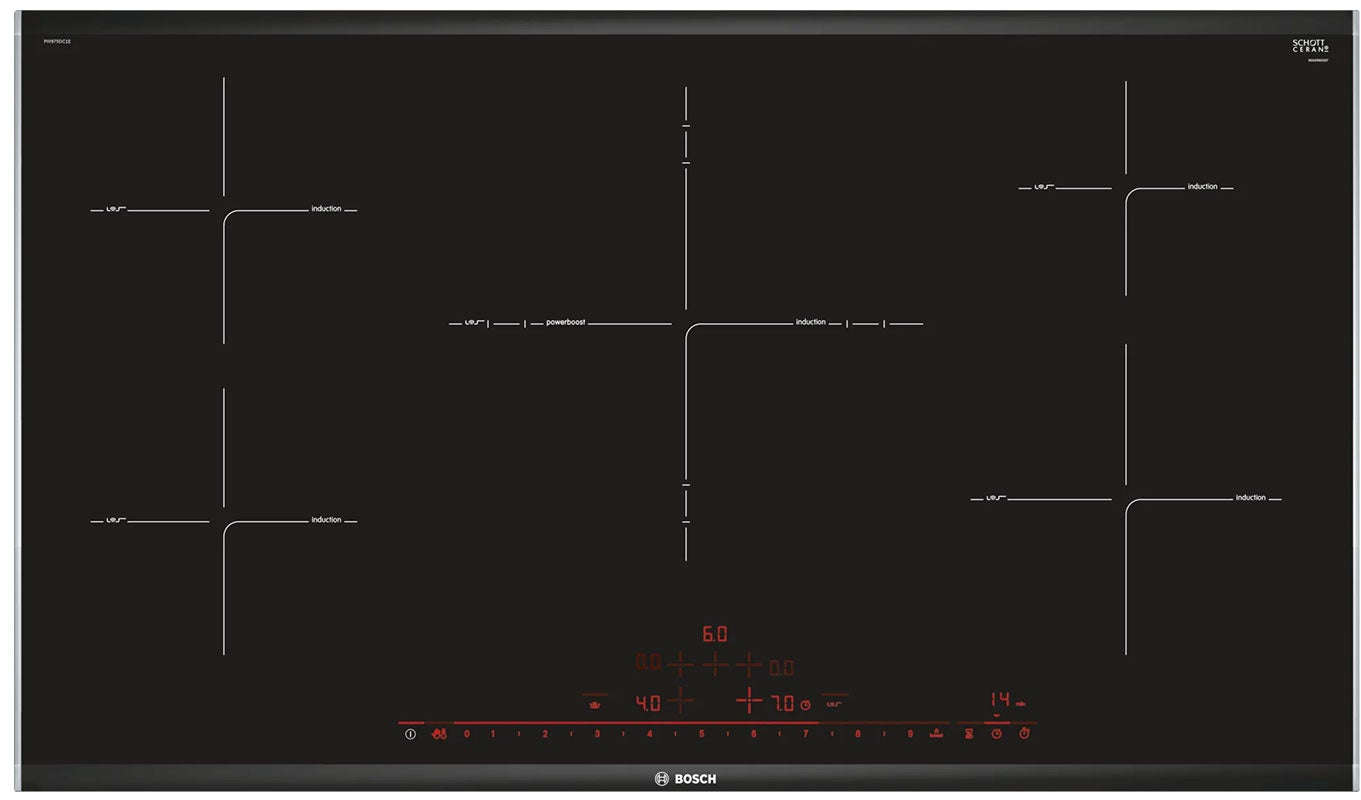Tap the 1.4 timer display

(x=1000, y=699)
